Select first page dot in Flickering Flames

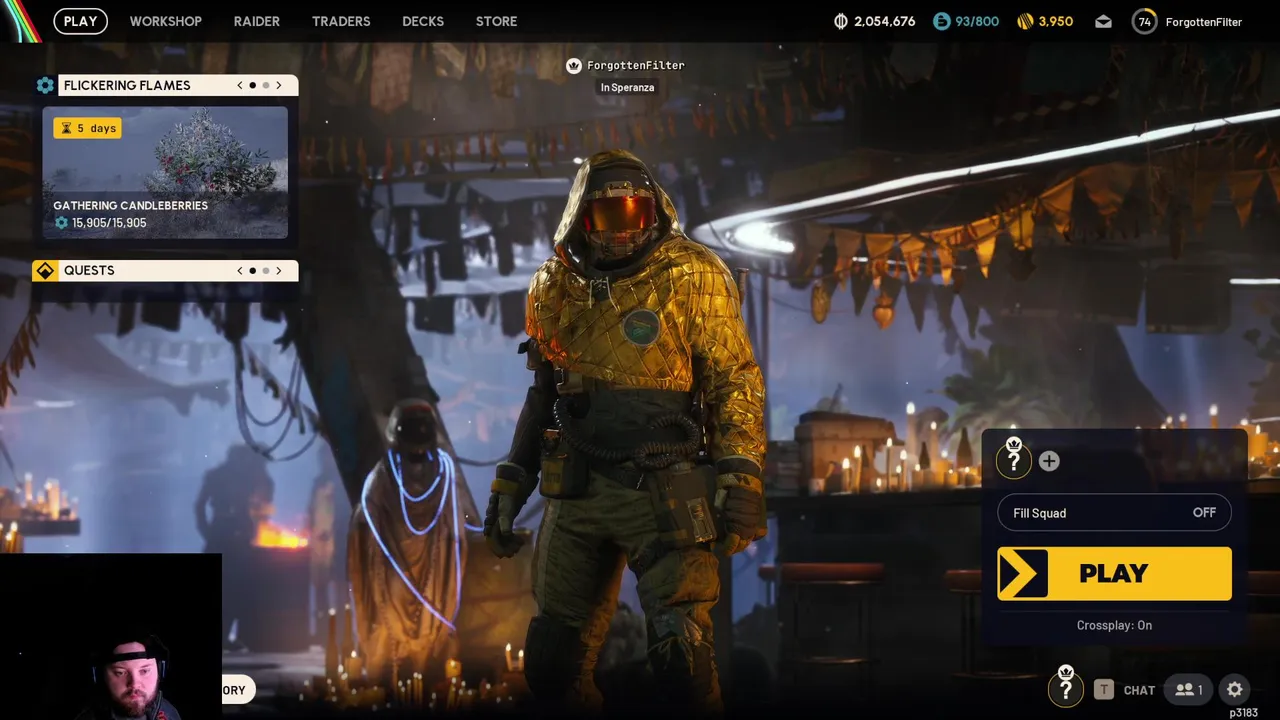(252, 86)
